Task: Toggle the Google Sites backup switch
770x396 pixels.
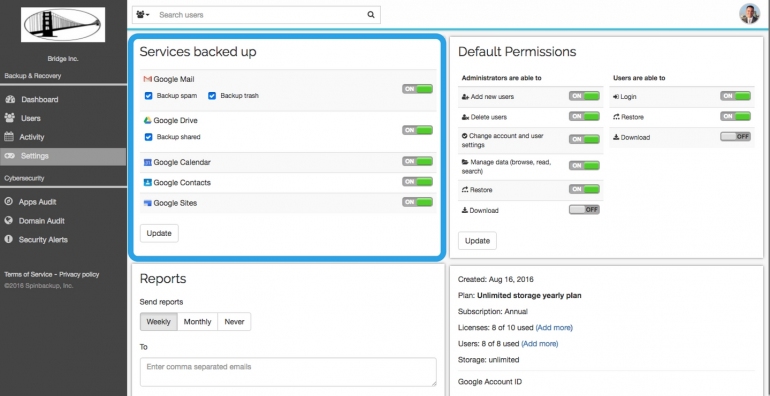Action: 417,202
